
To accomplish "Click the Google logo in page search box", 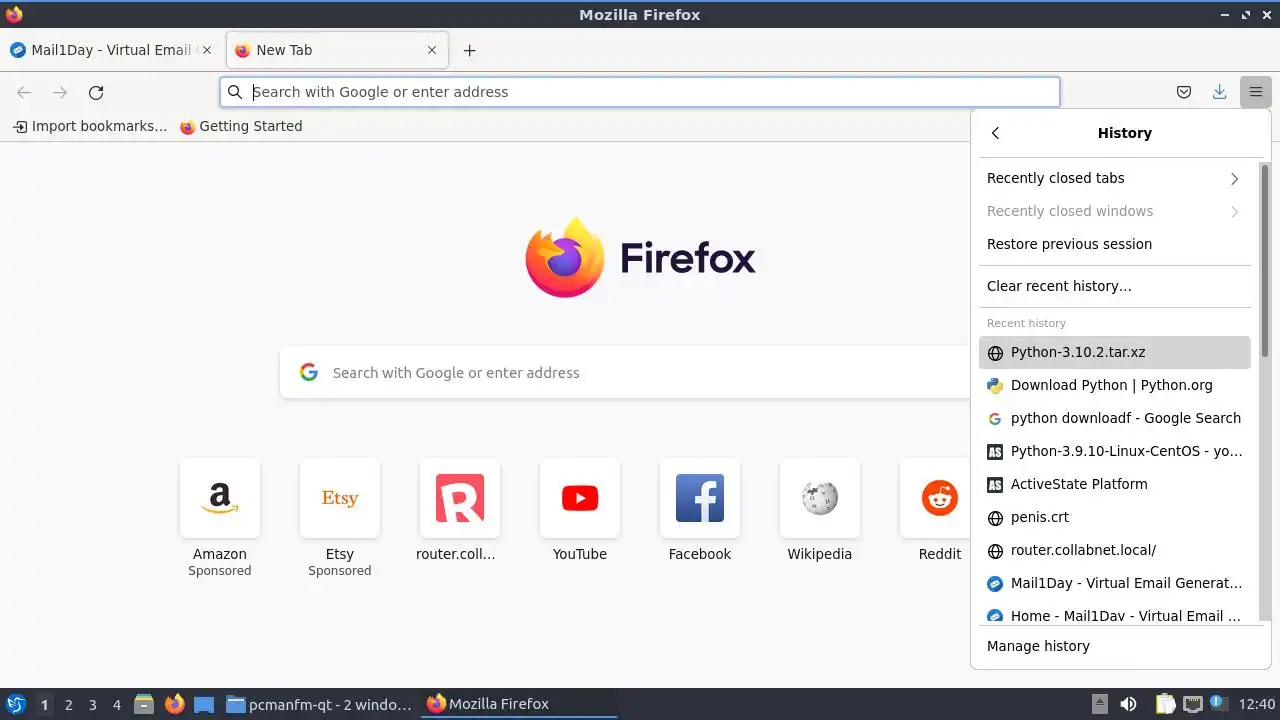I will [309, 372].
